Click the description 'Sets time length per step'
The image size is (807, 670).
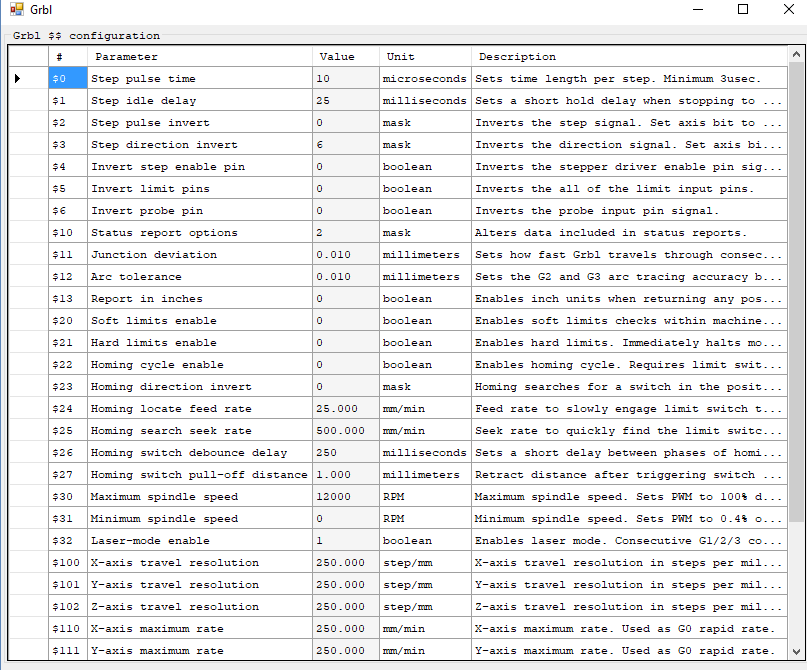pyautogui.click(x=629, y=78)
